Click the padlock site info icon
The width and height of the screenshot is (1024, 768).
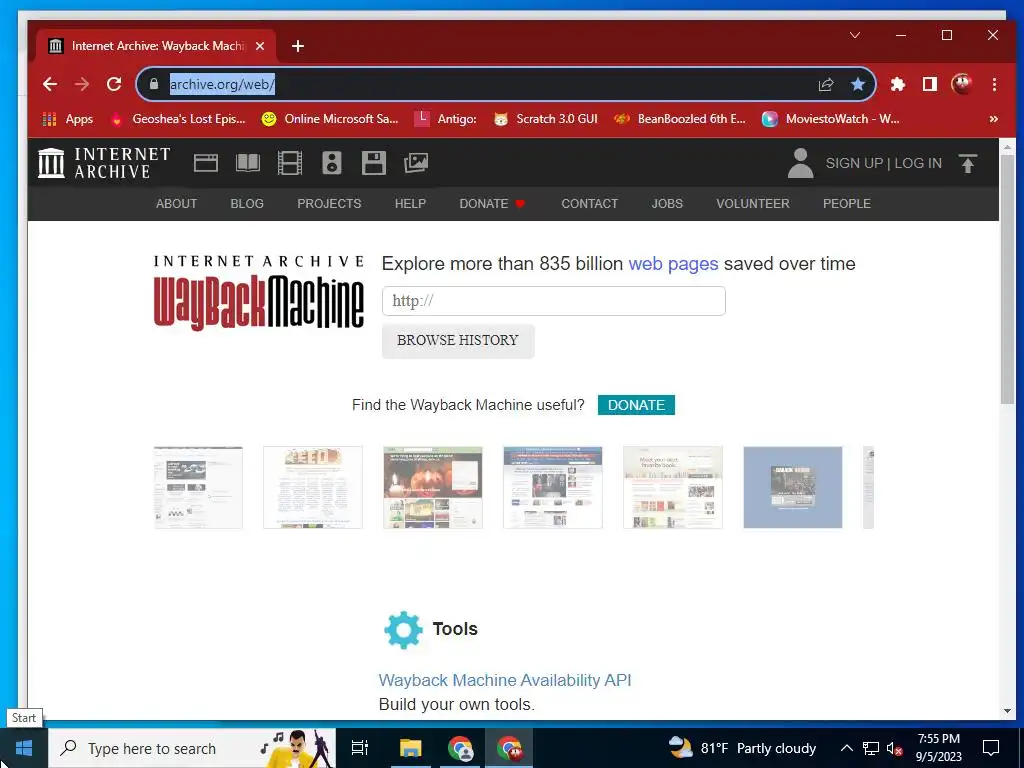[x=154, y=84]
